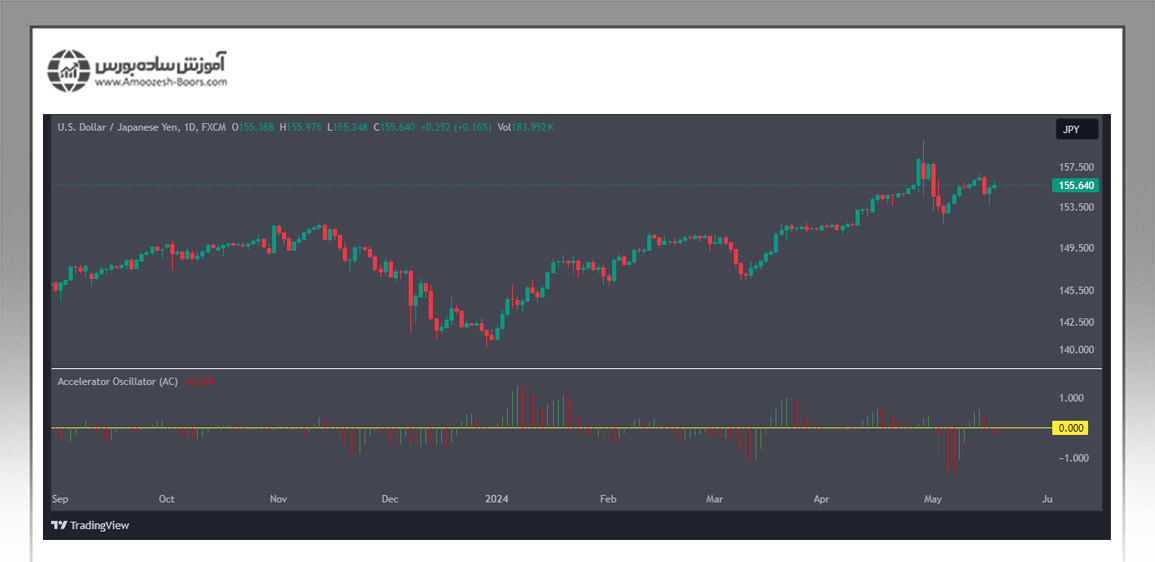Viewport: 1155px width, 562px height.
Task: Click the 157.500 price scale level
Action: (1076, 168)
